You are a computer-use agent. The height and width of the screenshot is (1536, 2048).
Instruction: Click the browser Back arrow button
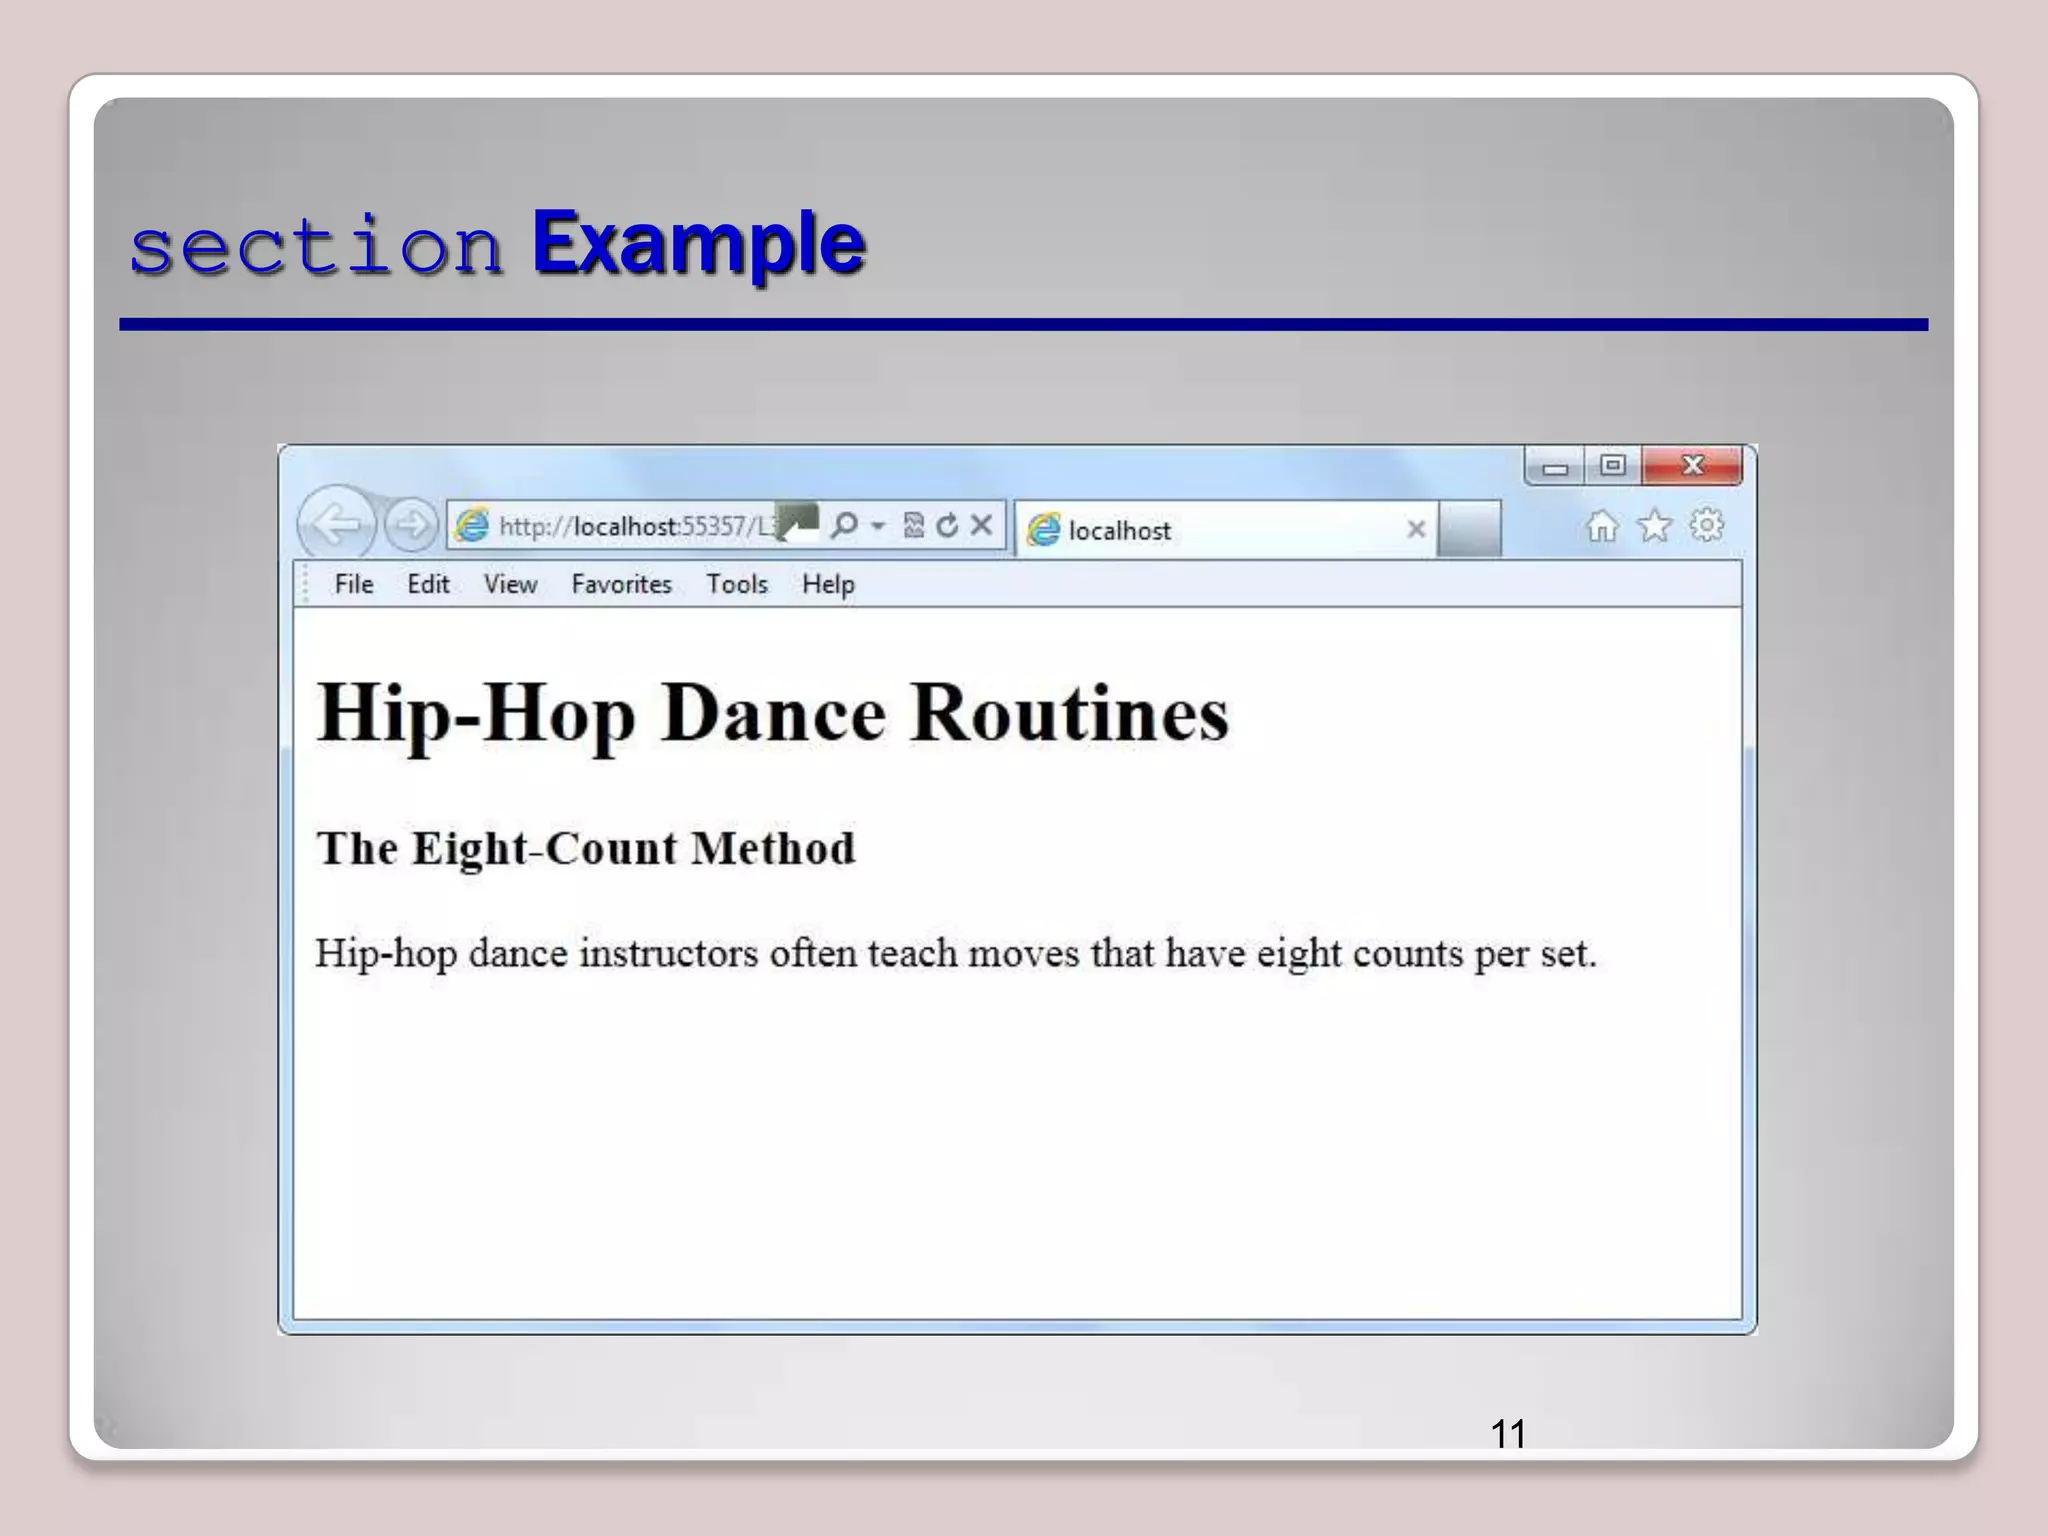click(x=337, y=524)
